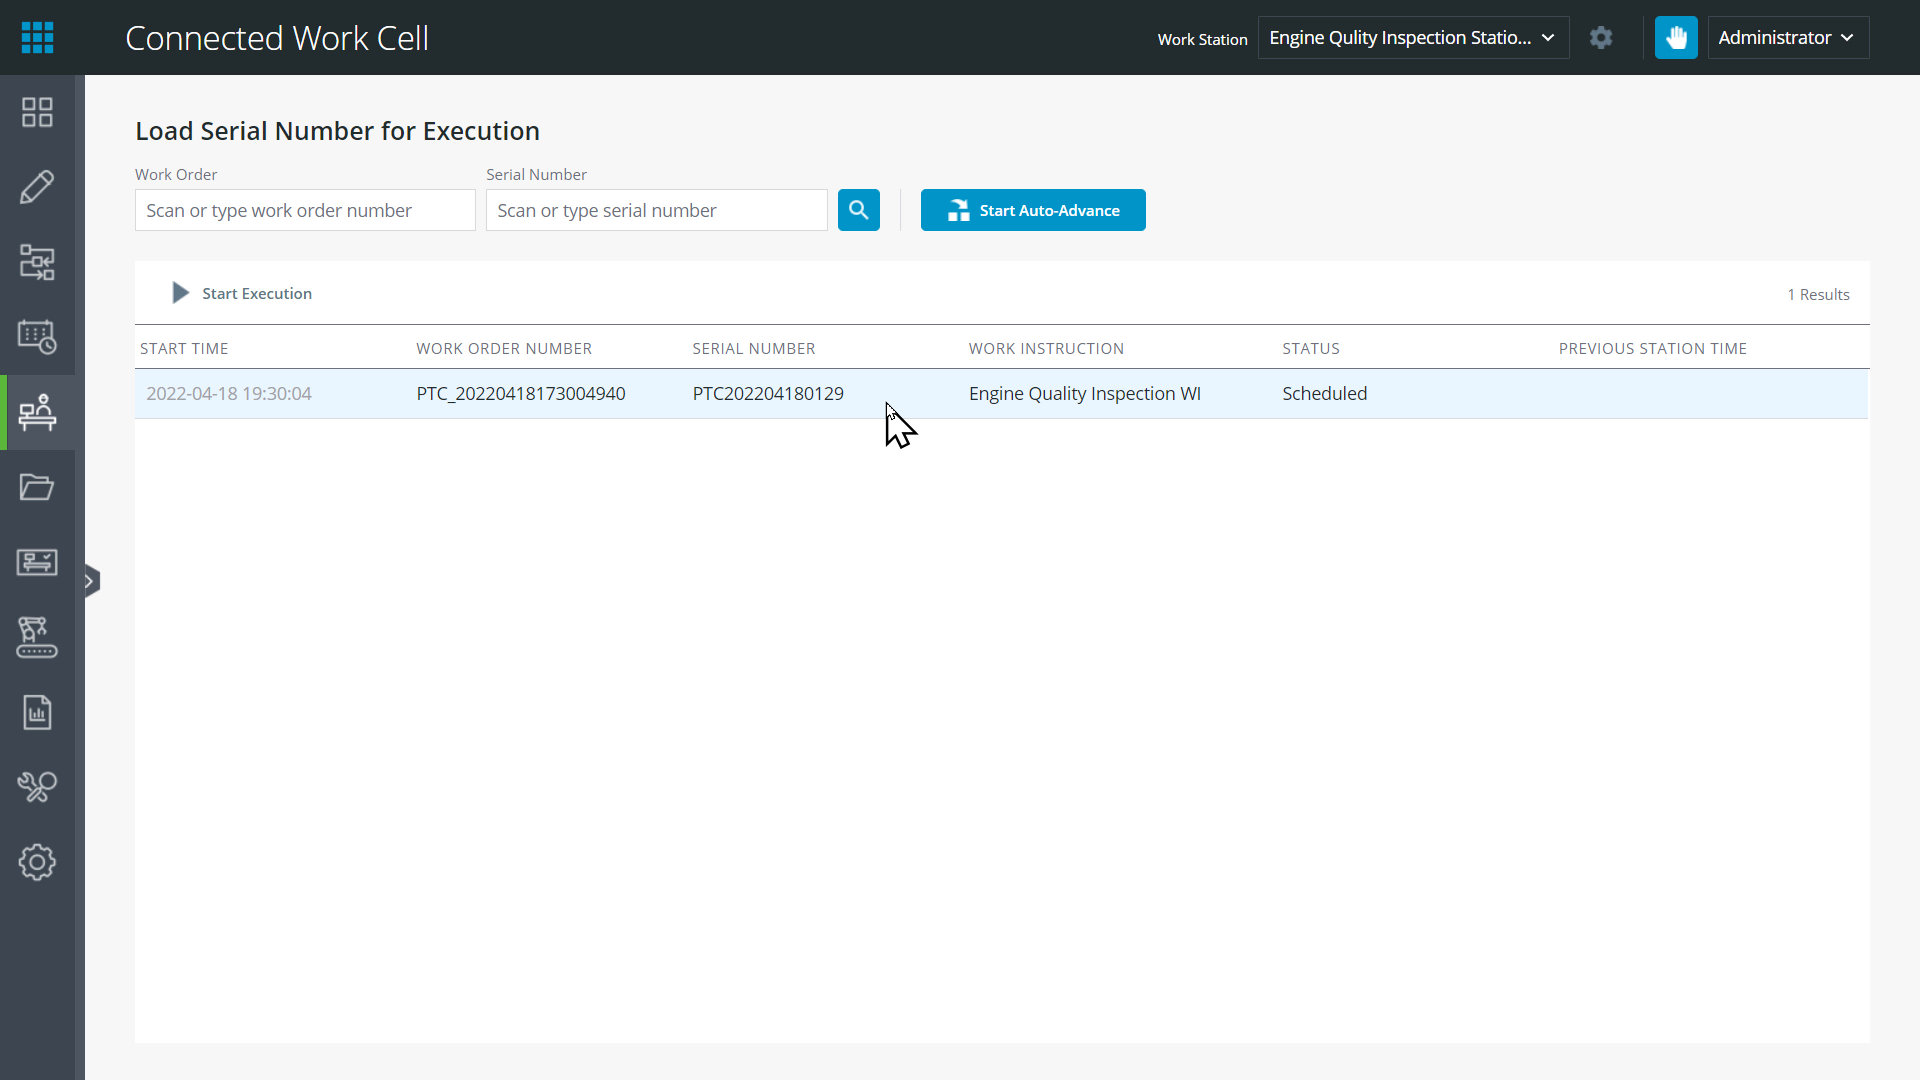Click the blue hand icon button

pyautogui.click(x=1676, y=38)
